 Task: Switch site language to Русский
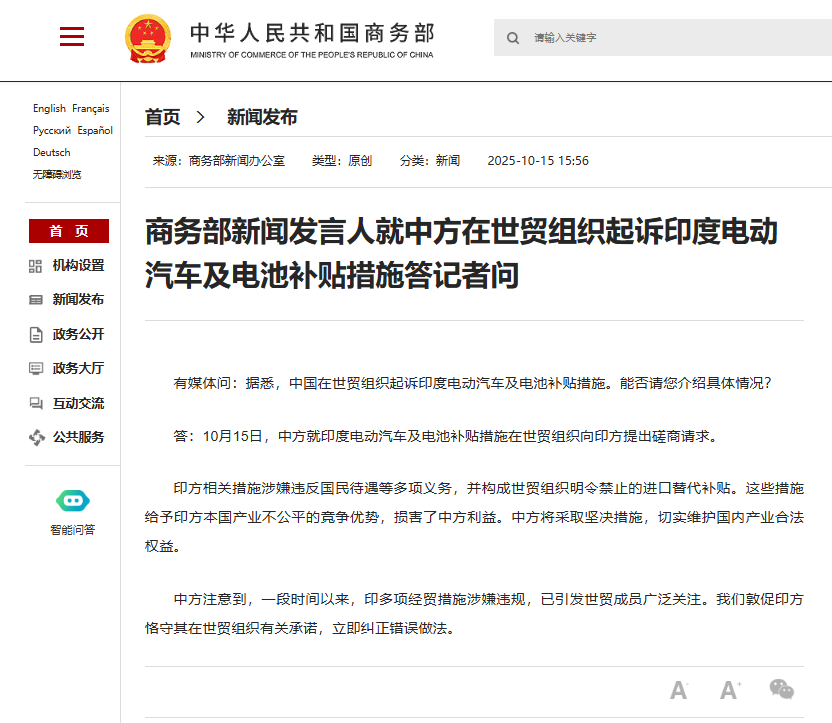tap(52, 130)
